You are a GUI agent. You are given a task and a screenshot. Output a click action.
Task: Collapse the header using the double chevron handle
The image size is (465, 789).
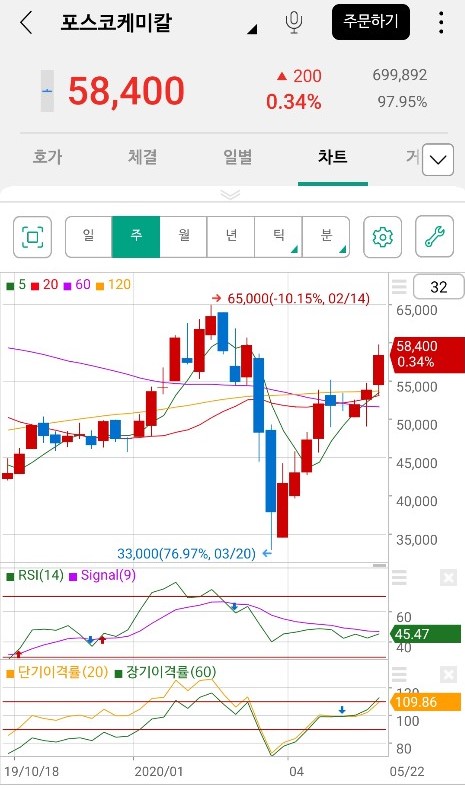coord(230,195)
